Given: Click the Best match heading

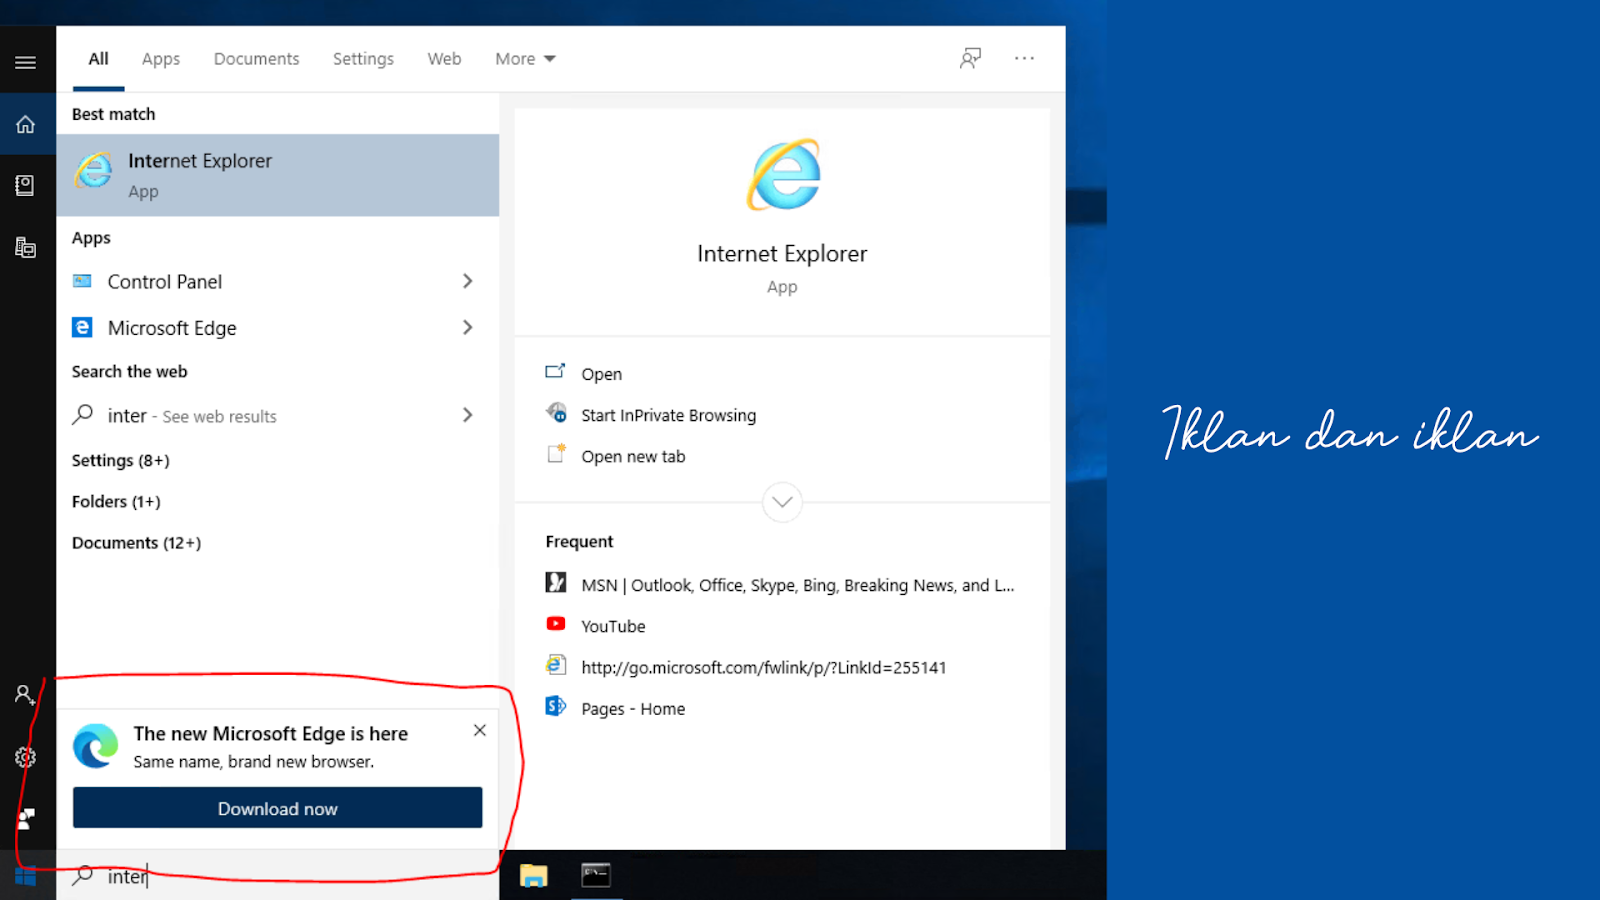Looking at the screenshot, I should (113, 114).
